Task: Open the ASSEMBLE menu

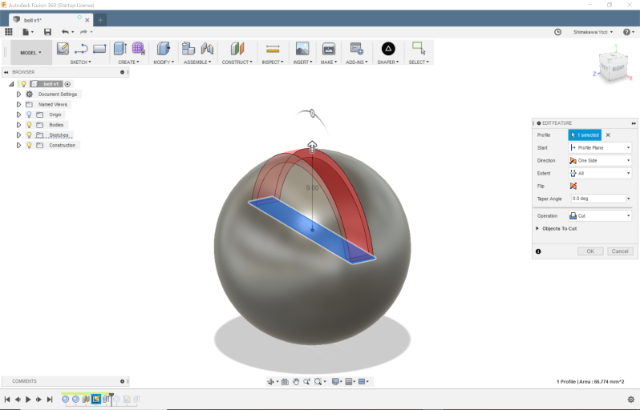Action: click(x=198, y=62)
